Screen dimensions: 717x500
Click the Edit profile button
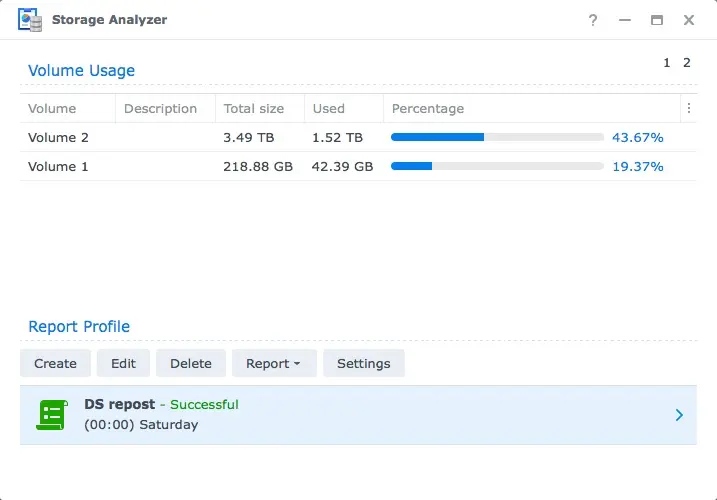(x=123, y=363)
